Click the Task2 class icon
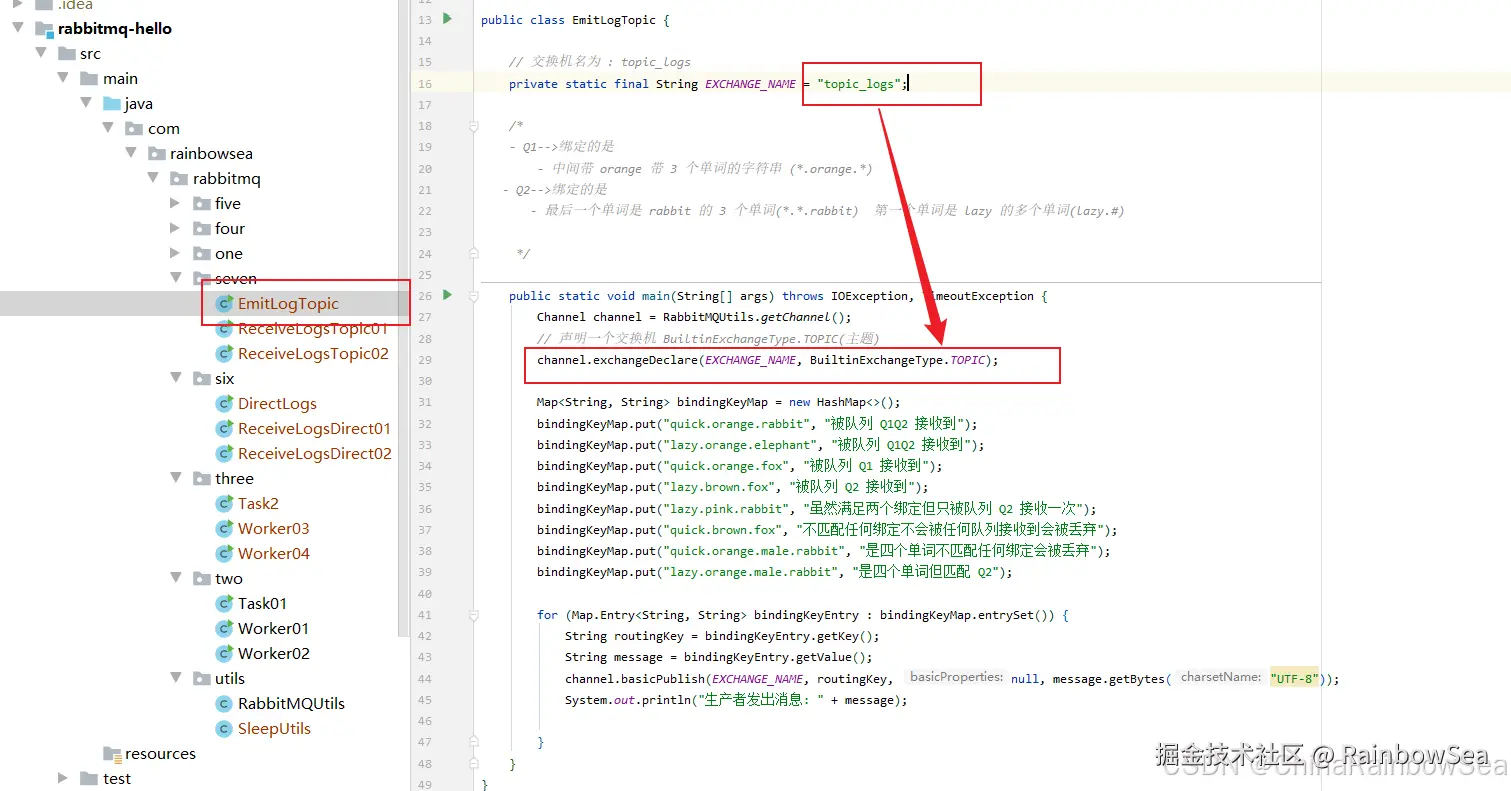 point(224,503)
